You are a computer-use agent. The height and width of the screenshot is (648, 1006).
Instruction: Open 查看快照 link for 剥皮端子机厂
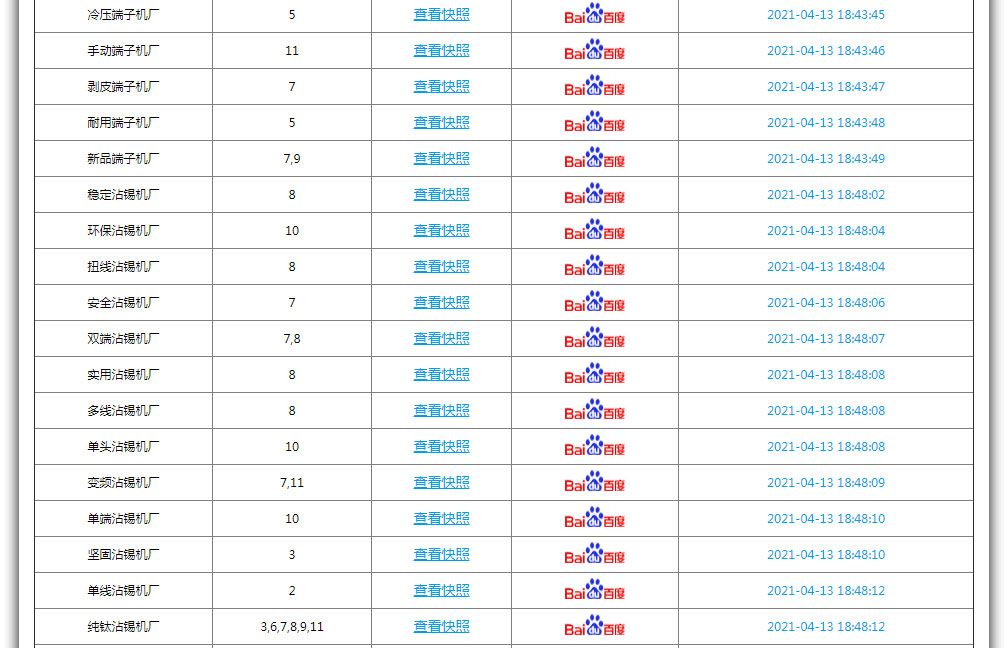coord(441,86)
